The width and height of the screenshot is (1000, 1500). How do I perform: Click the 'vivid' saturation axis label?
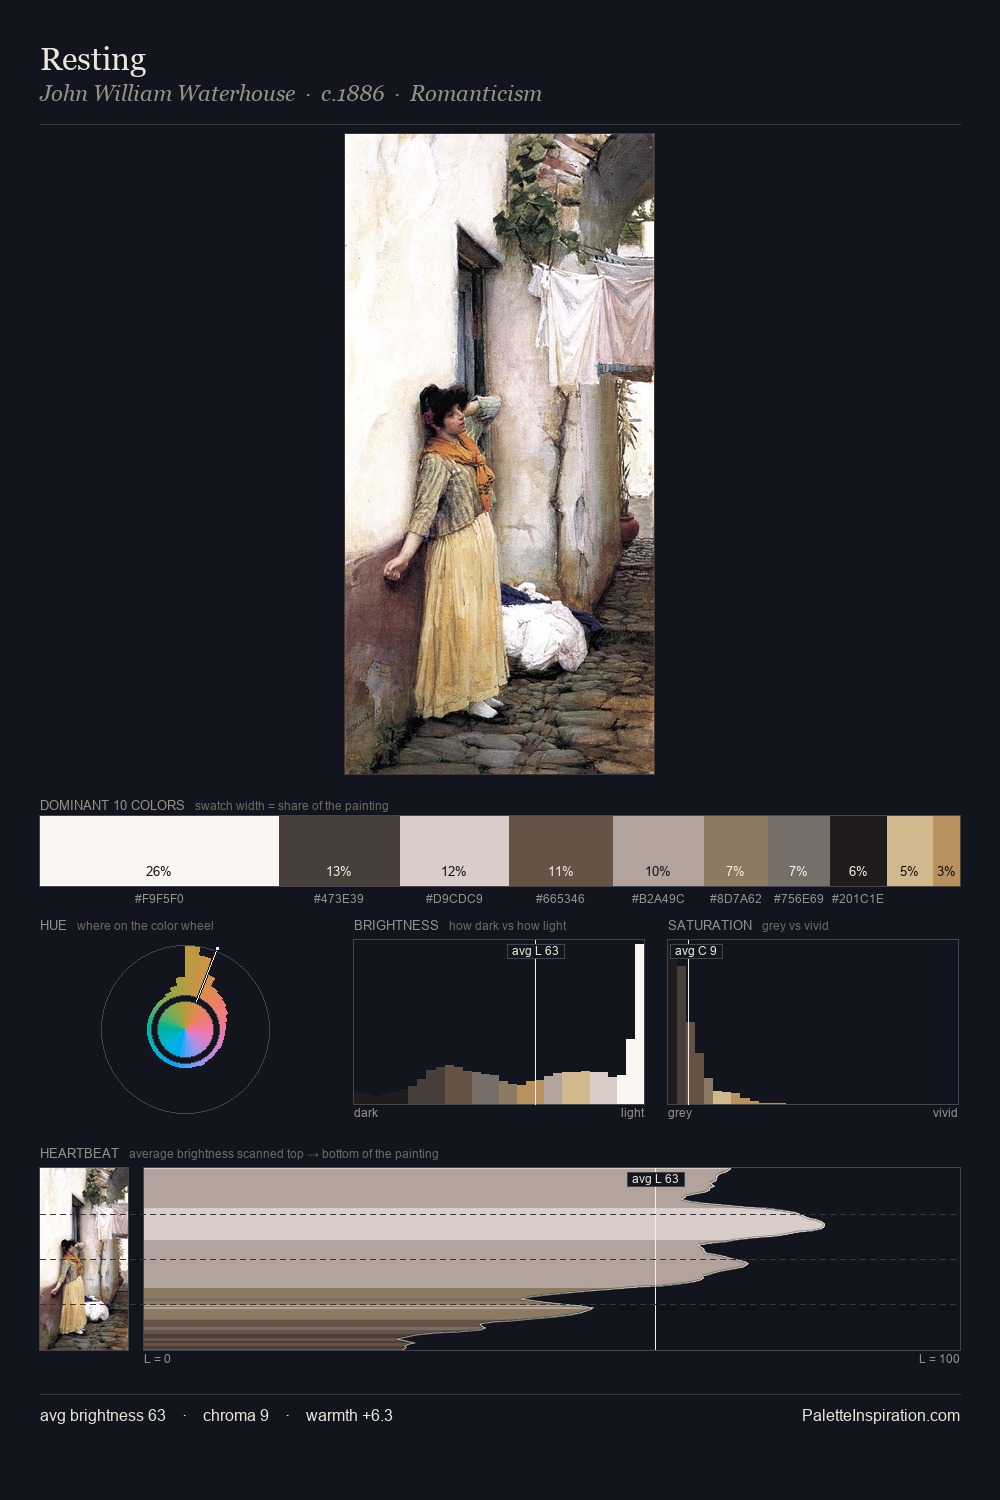tap(945, 1113)
